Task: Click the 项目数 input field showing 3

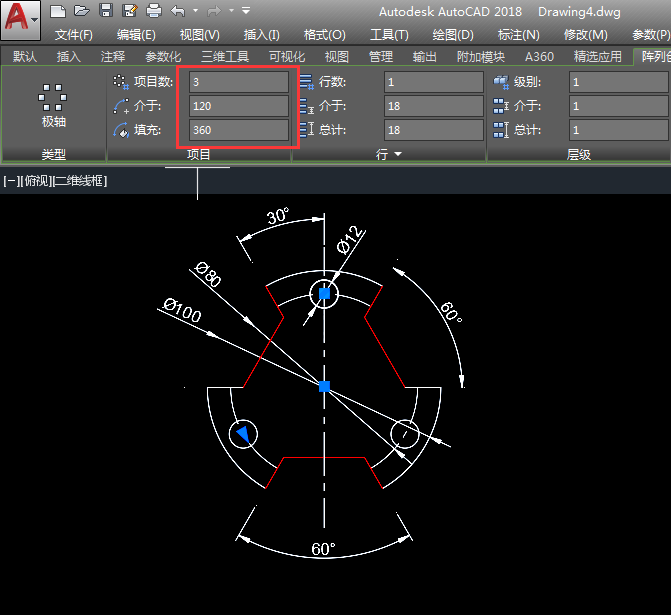Action: [x=239, y=82]
